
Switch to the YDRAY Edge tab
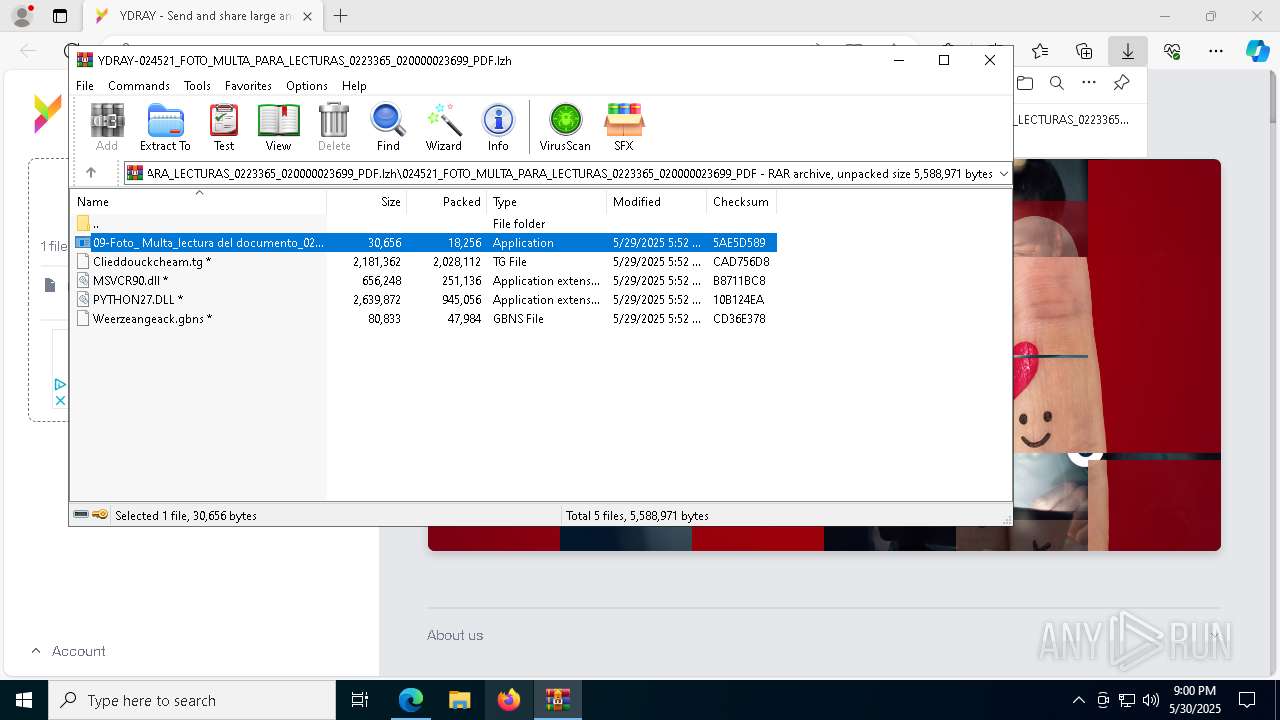click(203, 16)
